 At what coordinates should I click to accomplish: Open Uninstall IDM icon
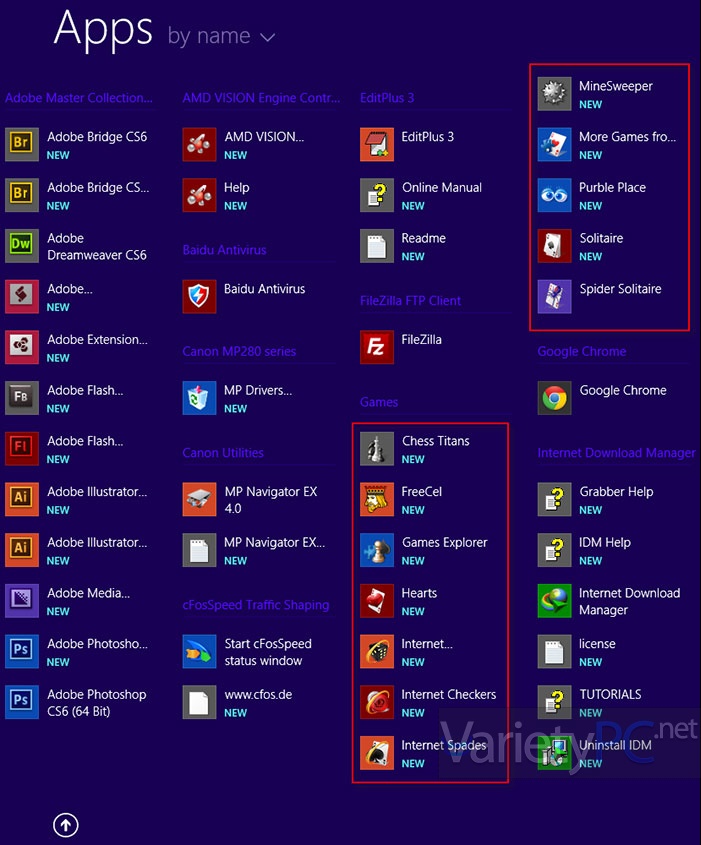point(554,752)
